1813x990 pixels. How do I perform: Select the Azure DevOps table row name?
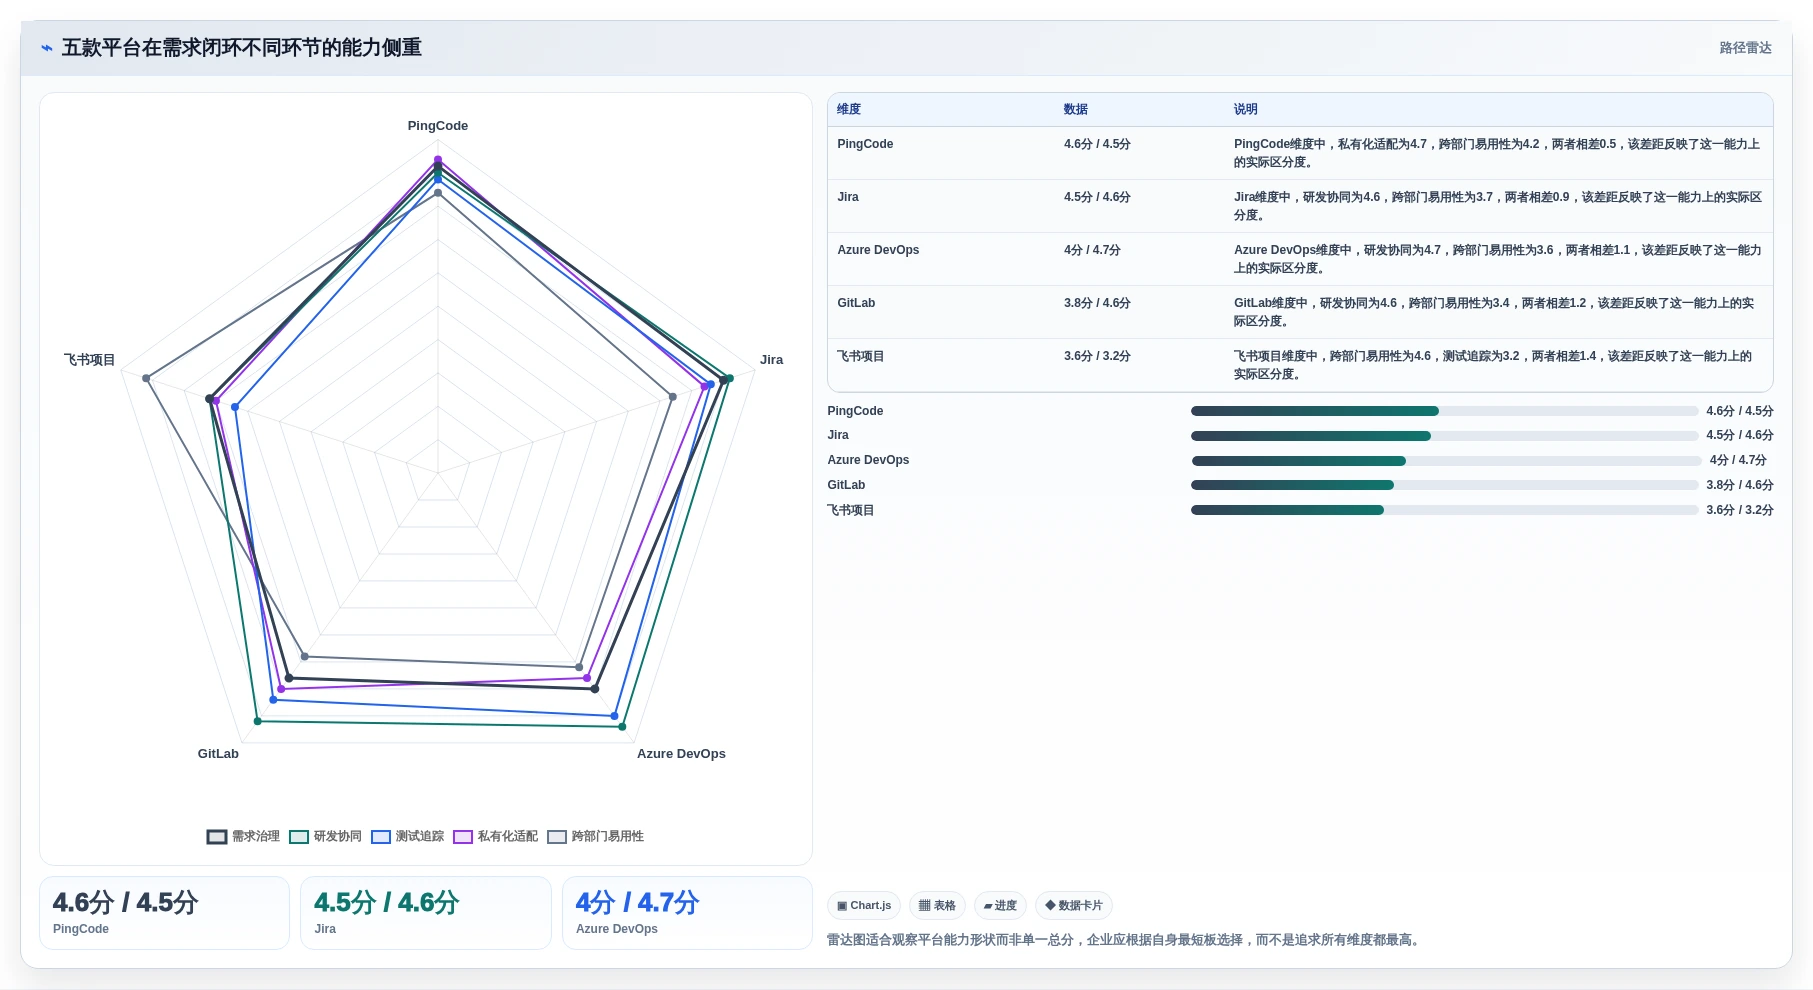pos(878,250)
